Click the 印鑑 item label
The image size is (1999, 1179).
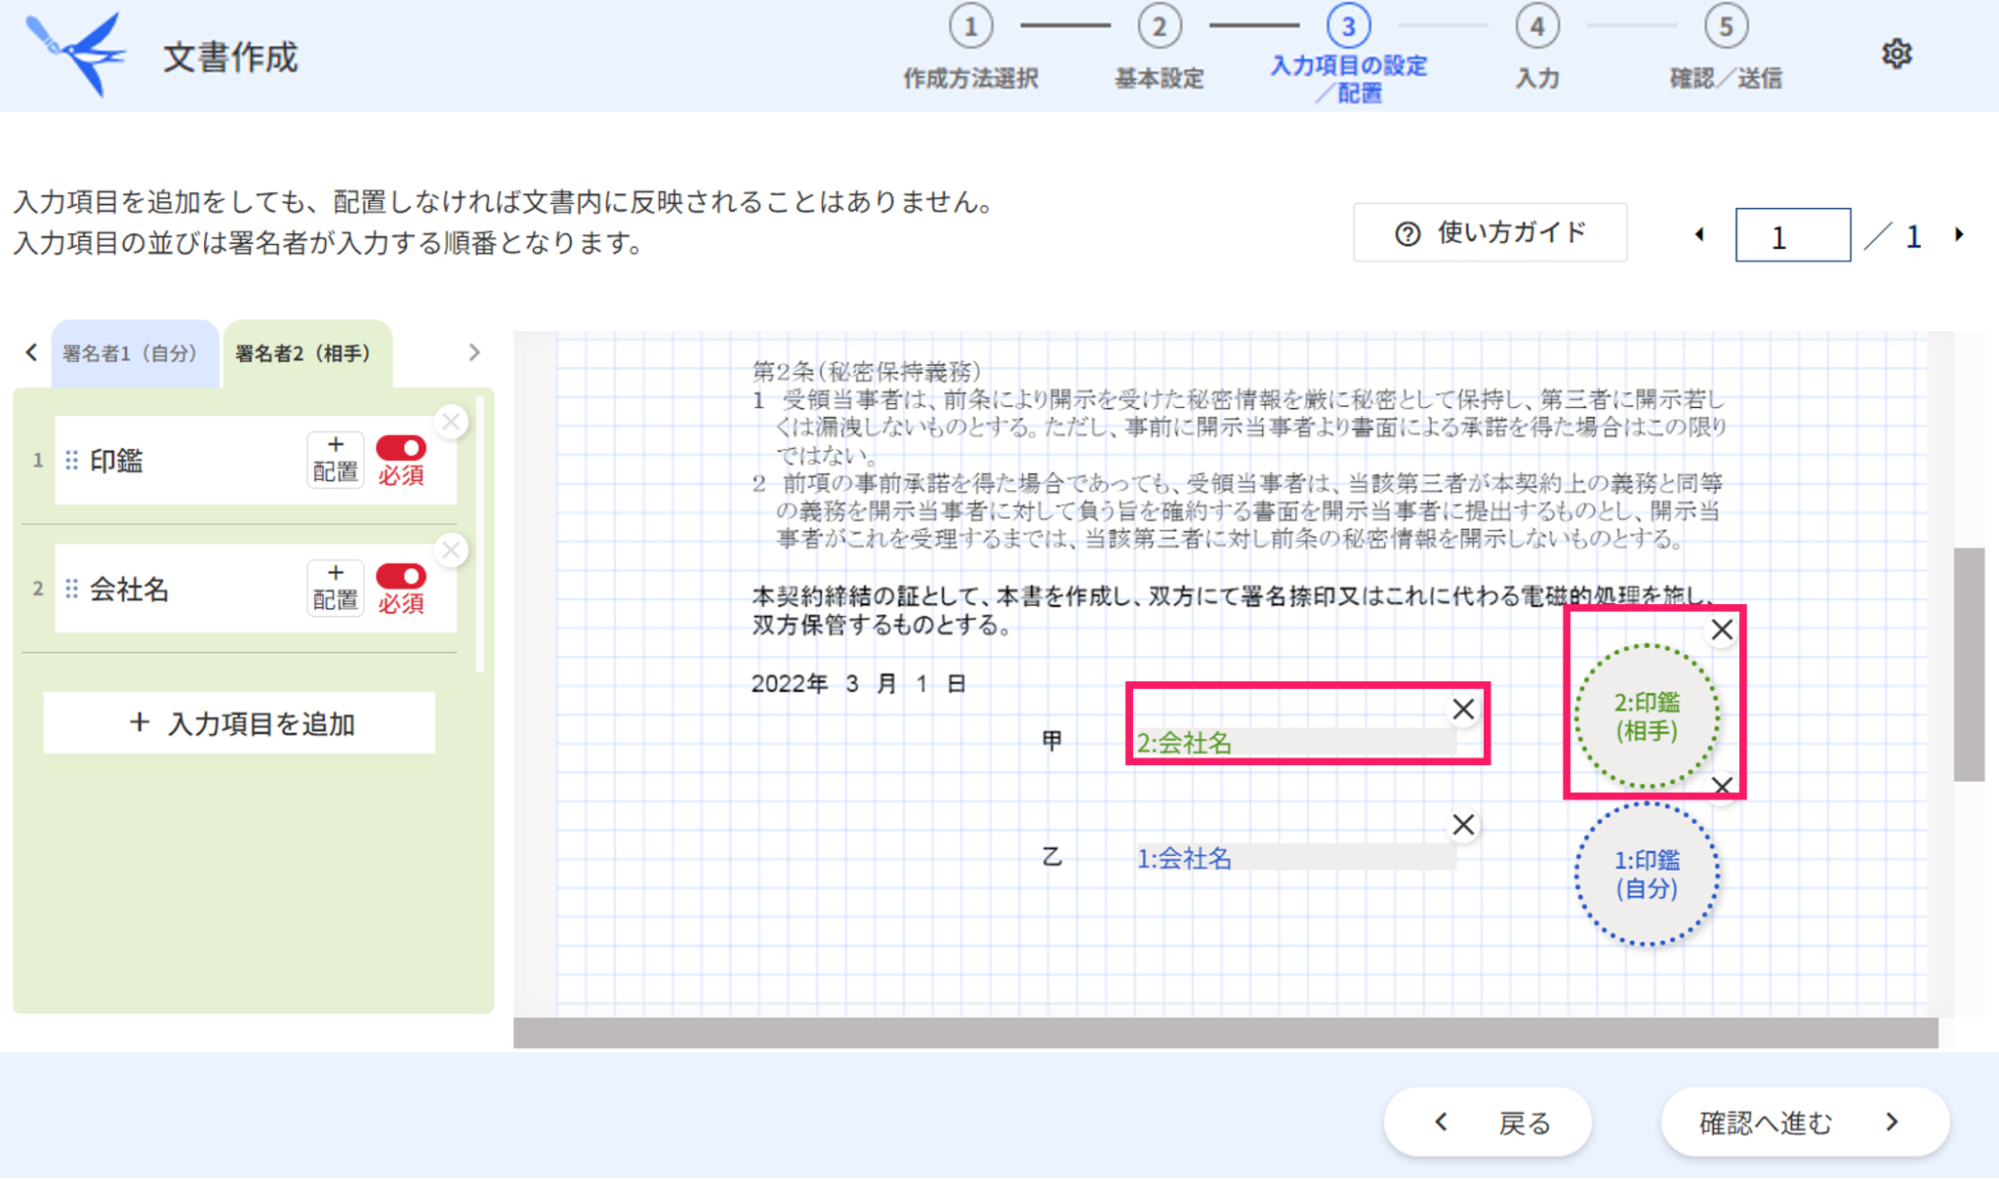click(117, 460)
